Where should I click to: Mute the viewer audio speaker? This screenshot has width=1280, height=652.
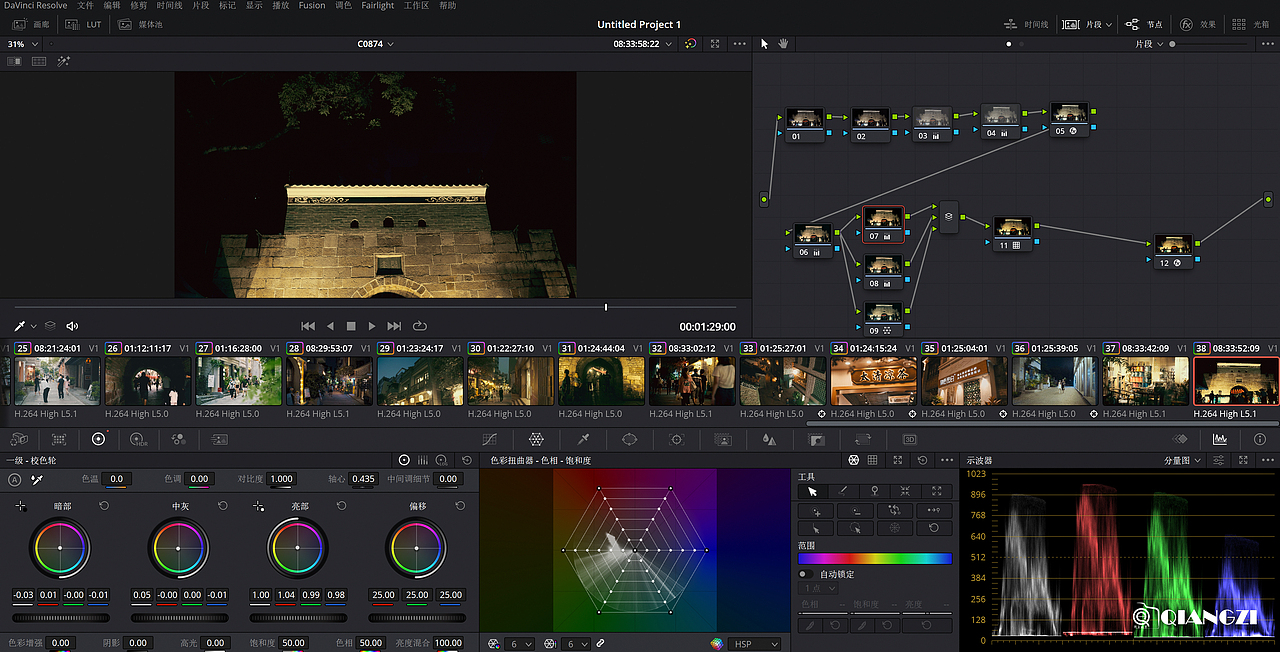[72, 326]
